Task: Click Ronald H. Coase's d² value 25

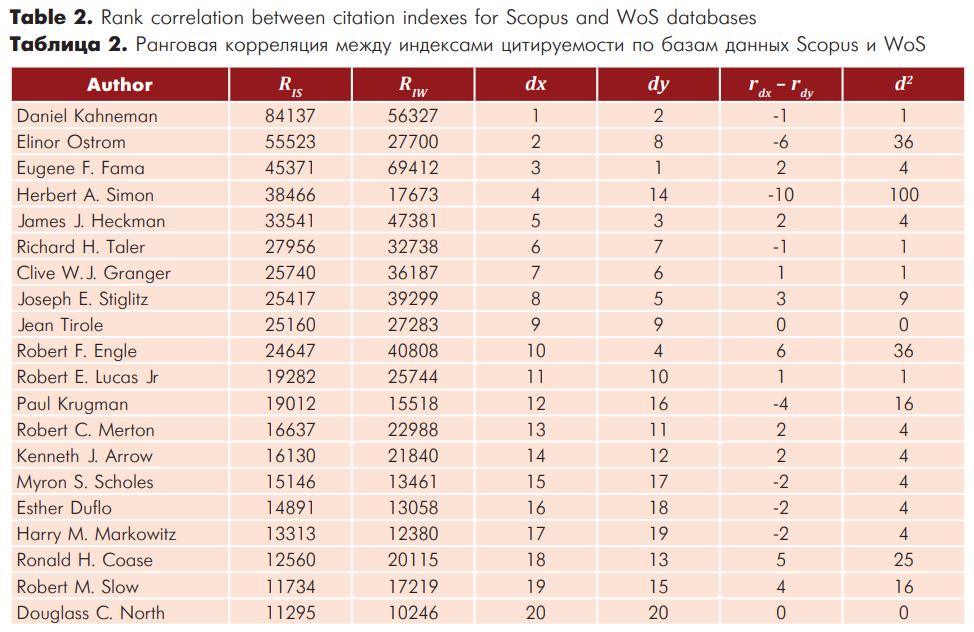Action: tap(903, 560)
